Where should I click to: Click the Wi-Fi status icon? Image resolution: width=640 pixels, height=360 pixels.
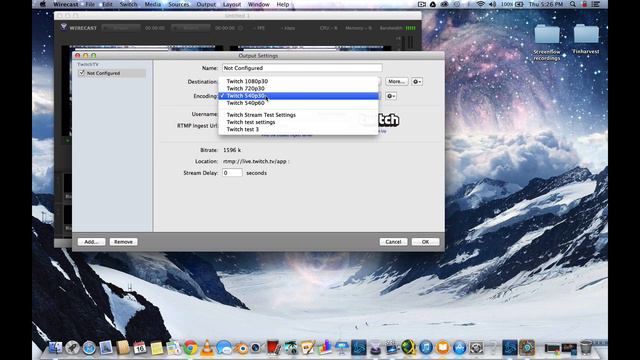pos(481,4)
